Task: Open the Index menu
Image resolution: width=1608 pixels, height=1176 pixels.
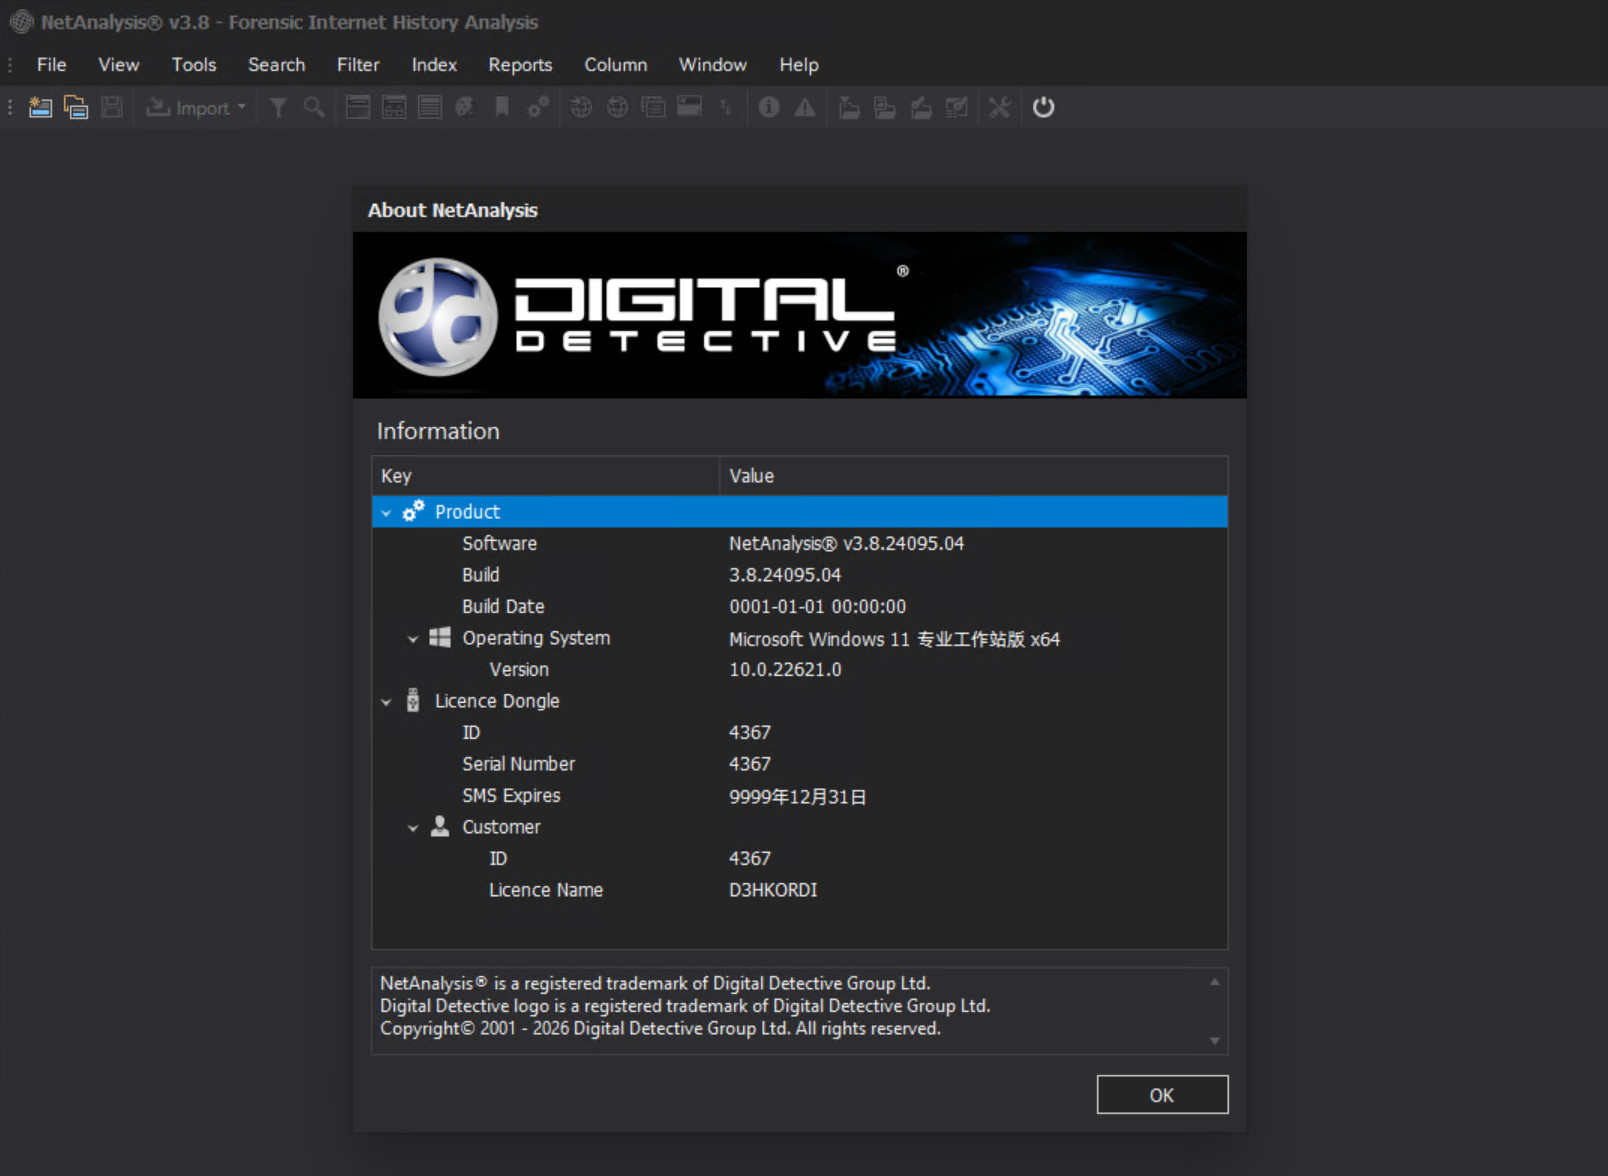Action: [x=434, y=64]
